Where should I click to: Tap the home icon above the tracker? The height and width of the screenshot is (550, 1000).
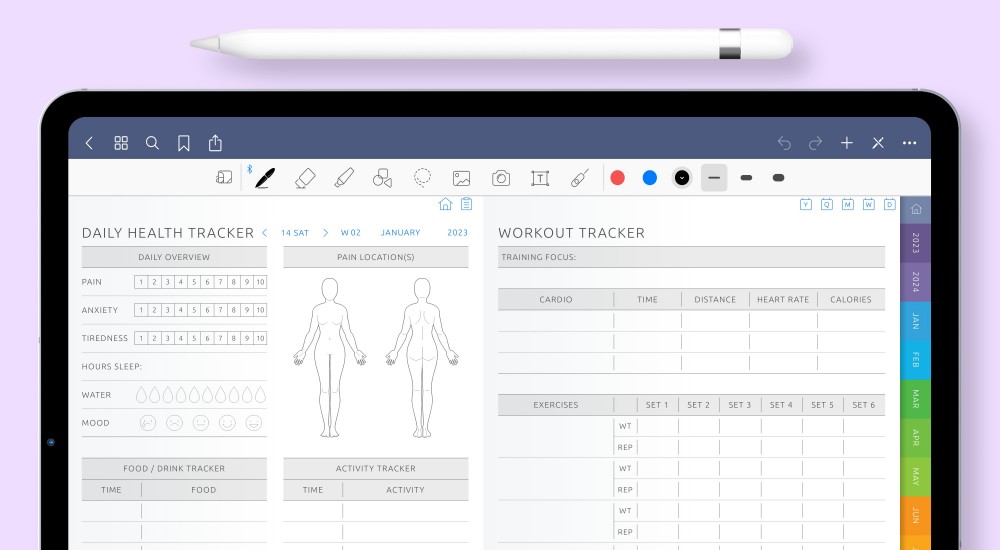pyautogui.click(x=445, y=204)
